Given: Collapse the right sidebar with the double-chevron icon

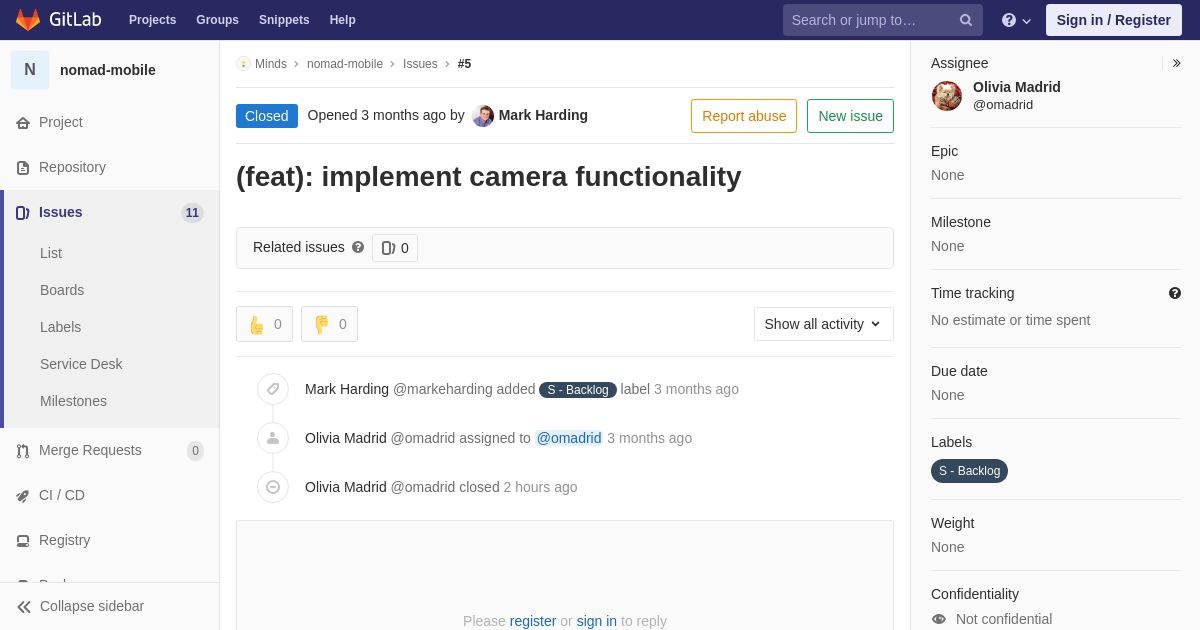Looking at the screenshot, I should click(x=1176, y=63).
